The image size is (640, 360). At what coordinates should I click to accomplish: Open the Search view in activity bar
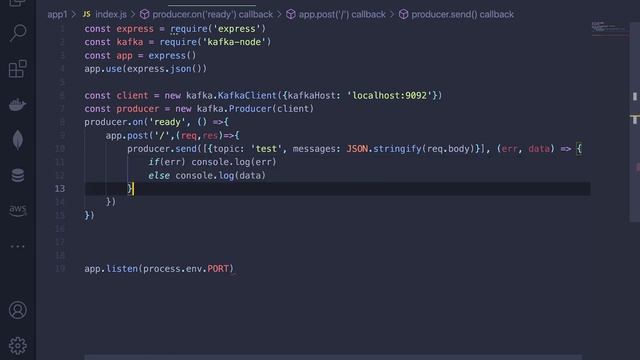(x=18, y=33)
